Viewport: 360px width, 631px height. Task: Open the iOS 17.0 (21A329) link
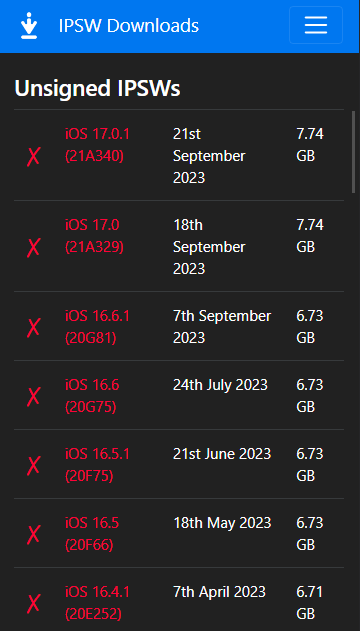pos(94,236)
